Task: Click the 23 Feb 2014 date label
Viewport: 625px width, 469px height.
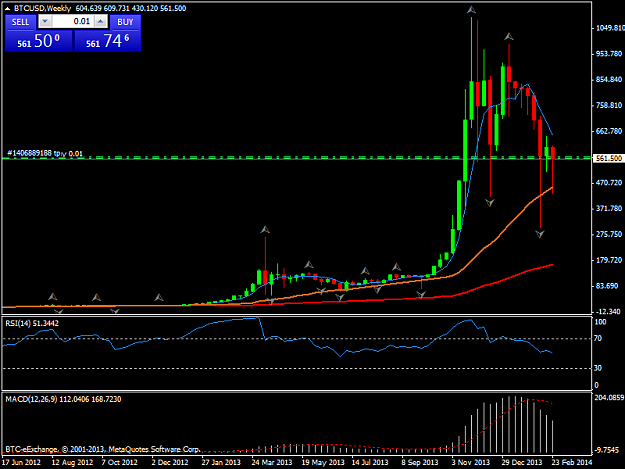Action: point(572,462)
